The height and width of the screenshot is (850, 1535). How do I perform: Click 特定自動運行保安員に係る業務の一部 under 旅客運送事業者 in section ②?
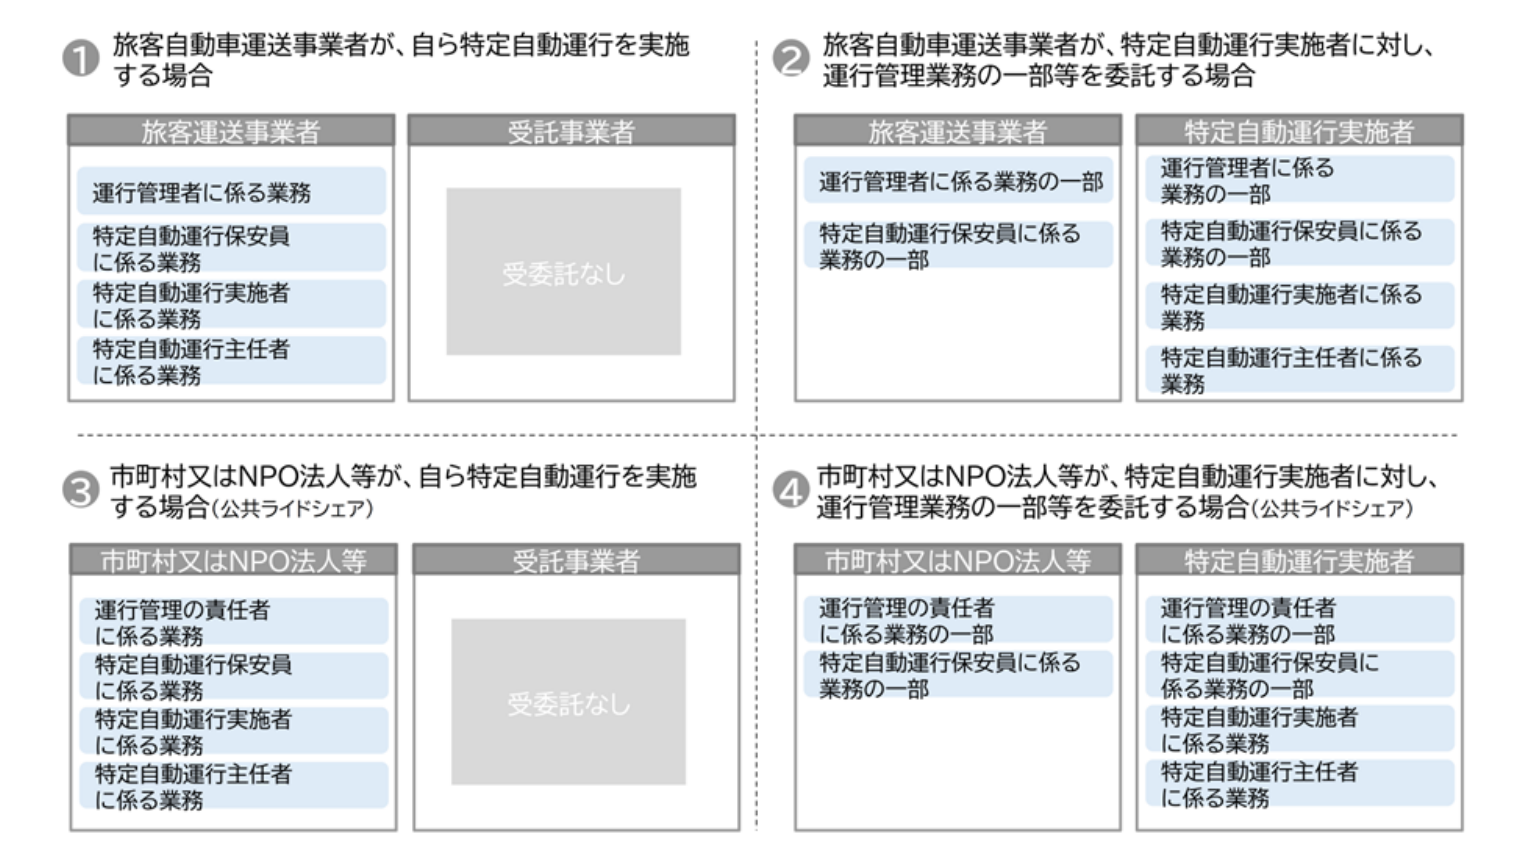point(958,245)
